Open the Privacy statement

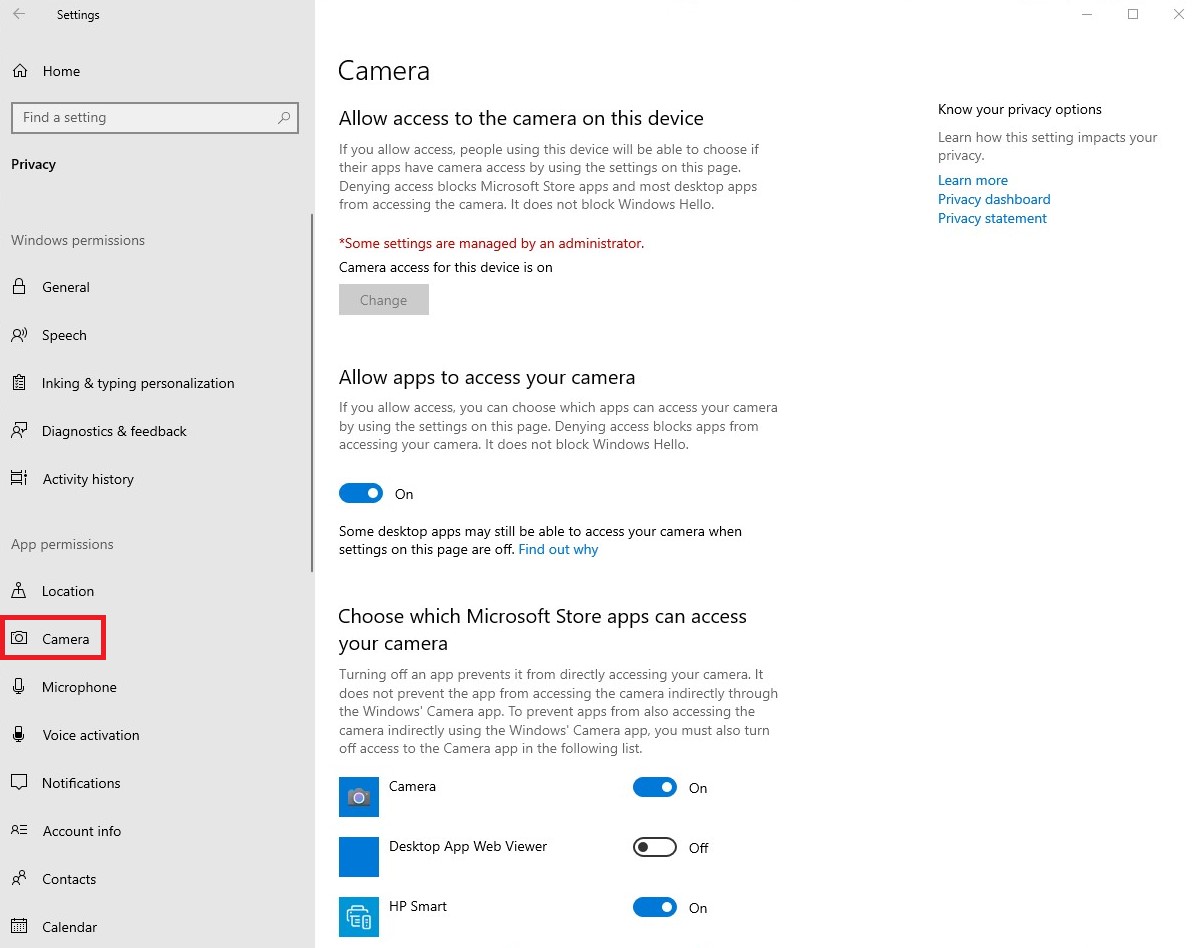tap(992, 218)
